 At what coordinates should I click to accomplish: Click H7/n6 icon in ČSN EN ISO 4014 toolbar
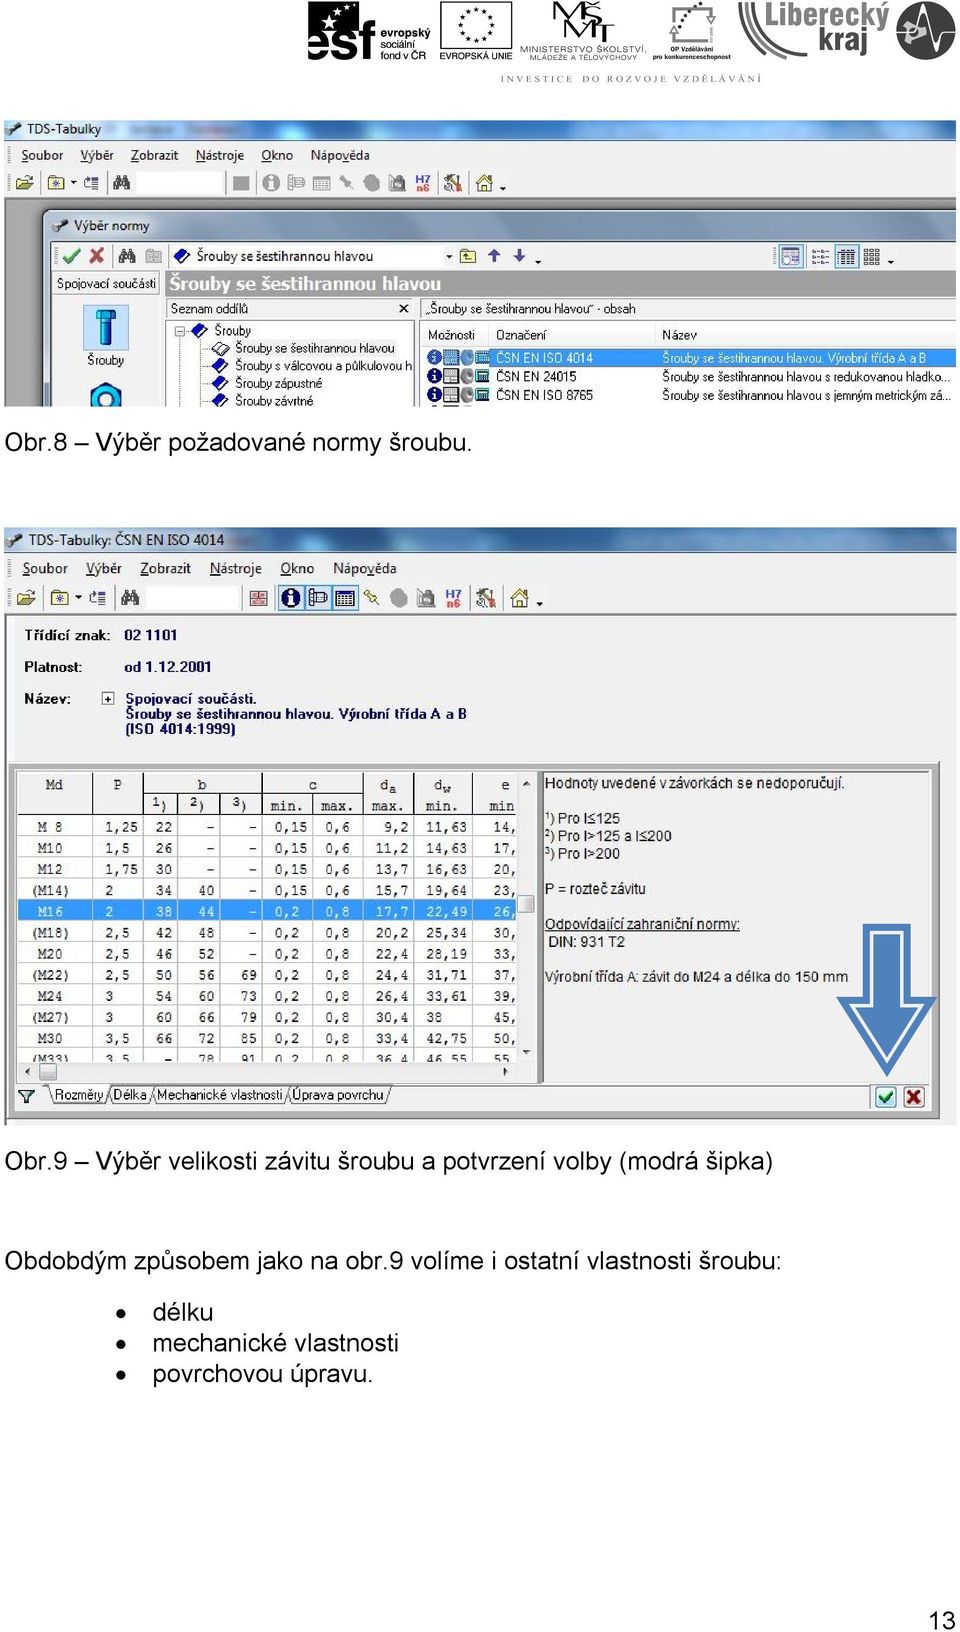[453, 598]
